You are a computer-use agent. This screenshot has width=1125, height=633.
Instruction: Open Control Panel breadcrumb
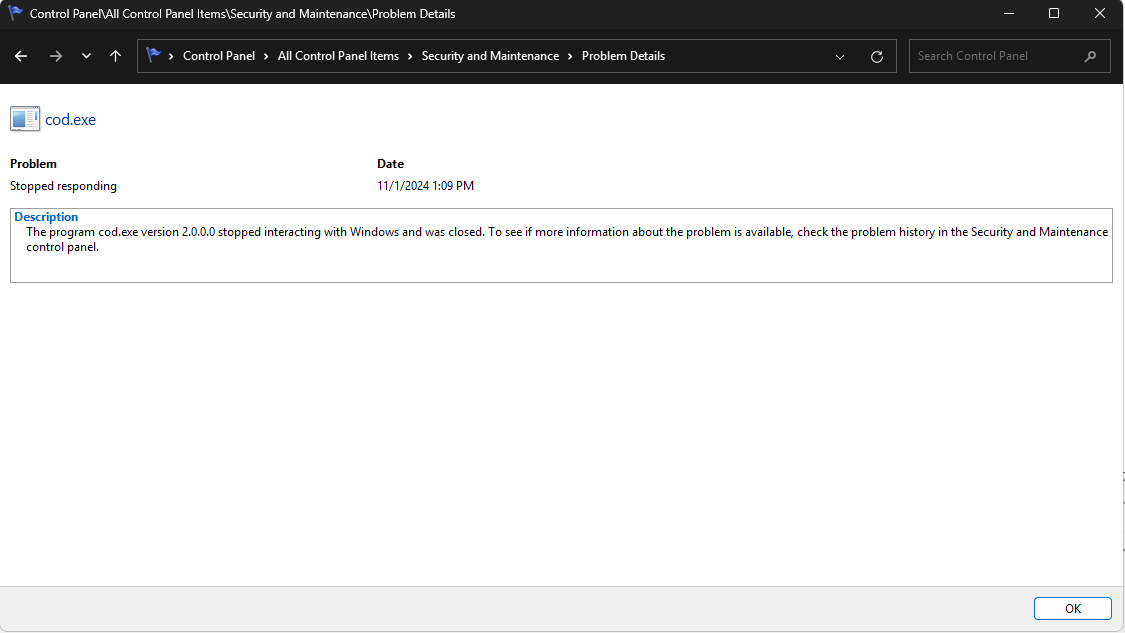point(219,56)
